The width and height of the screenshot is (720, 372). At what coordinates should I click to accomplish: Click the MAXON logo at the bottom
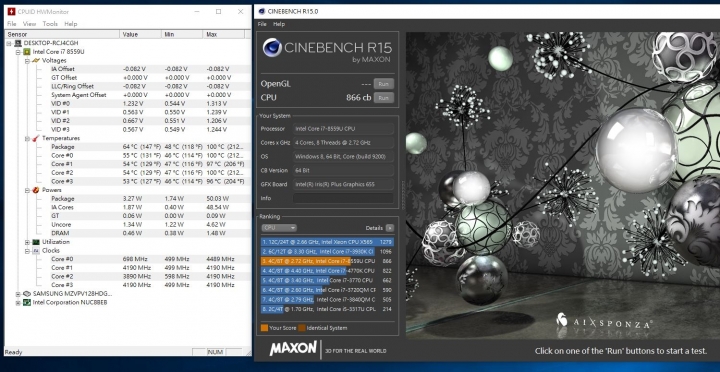tap(293, 348)
